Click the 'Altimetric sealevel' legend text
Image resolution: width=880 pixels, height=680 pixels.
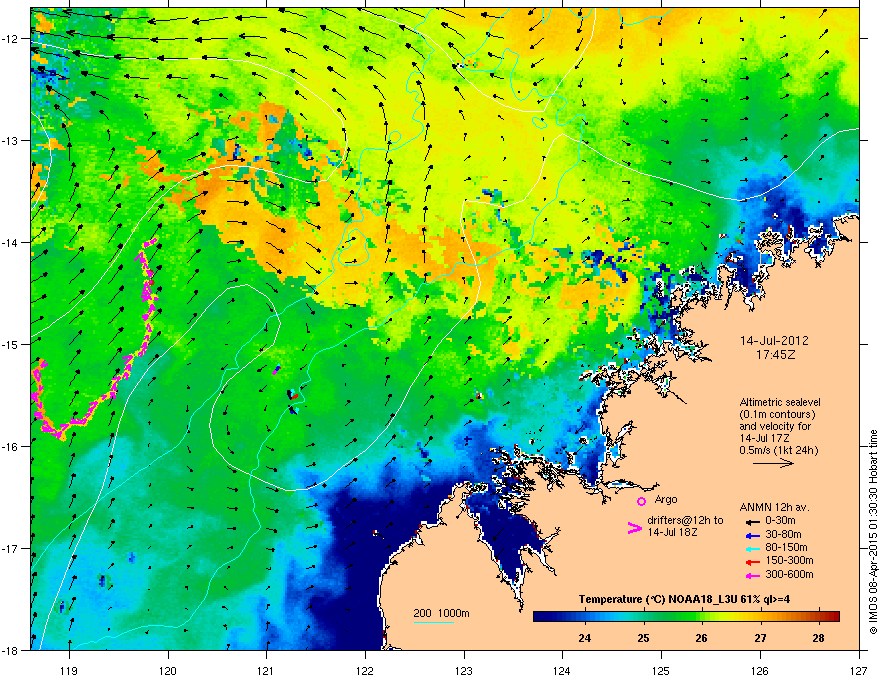[x=780, y=402]
